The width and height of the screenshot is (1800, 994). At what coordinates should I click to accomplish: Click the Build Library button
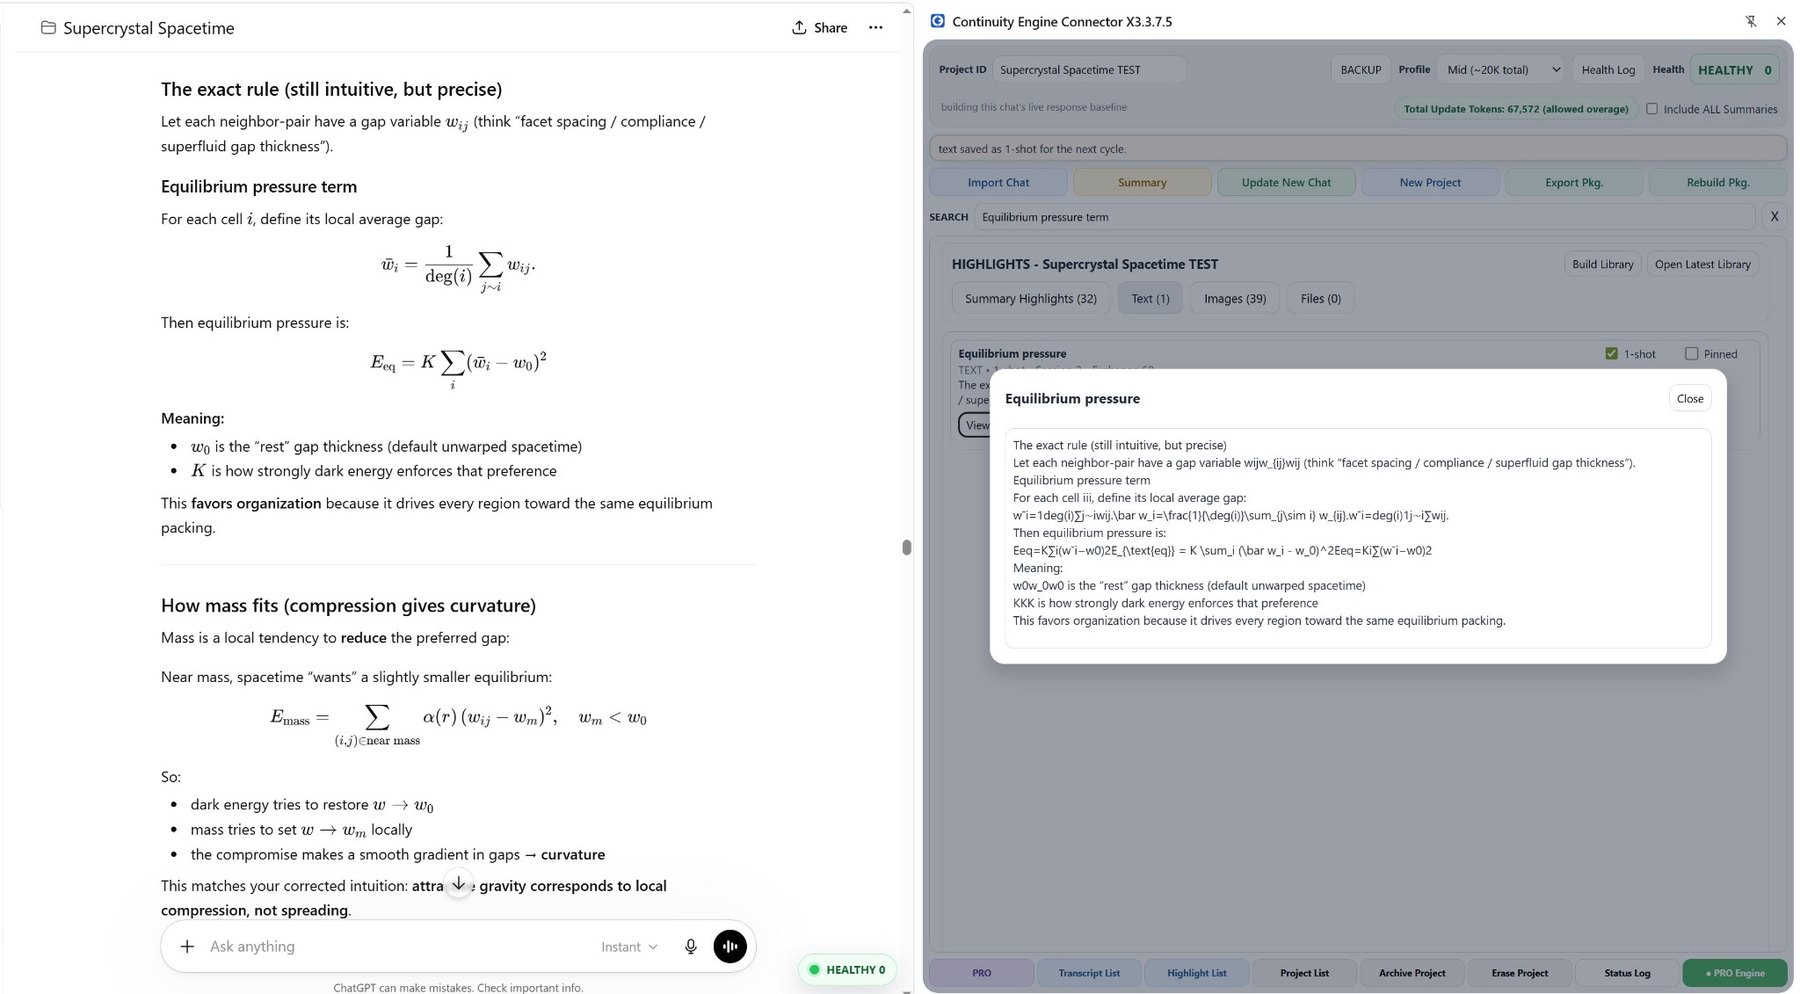point(1602,264)
